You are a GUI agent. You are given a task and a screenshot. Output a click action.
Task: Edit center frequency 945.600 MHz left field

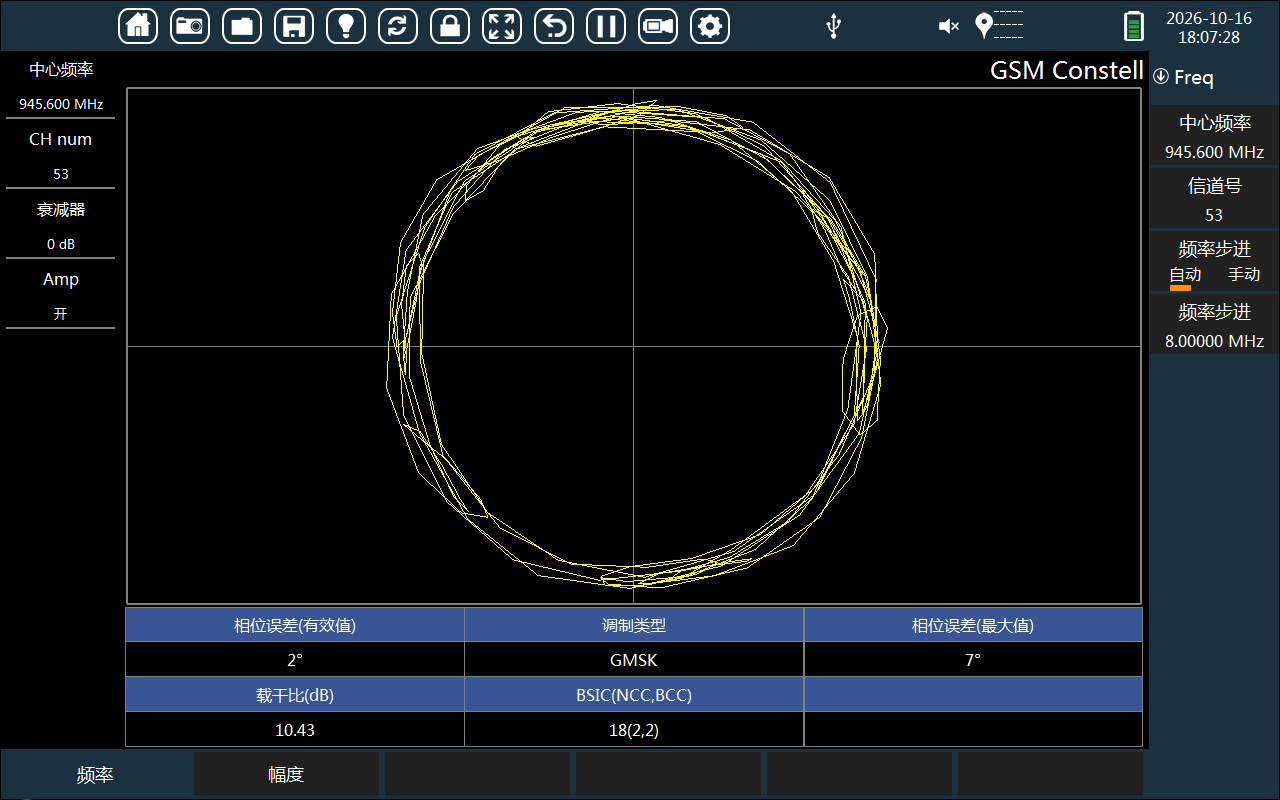pos(61,86)
